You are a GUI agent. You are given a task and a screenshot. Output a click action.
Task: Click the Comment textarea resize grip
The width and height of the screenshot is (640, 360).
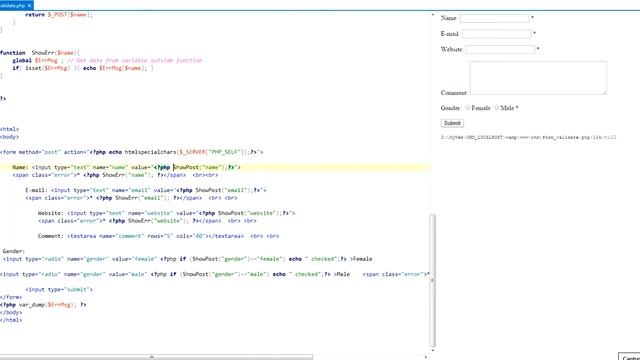(605, 93)
